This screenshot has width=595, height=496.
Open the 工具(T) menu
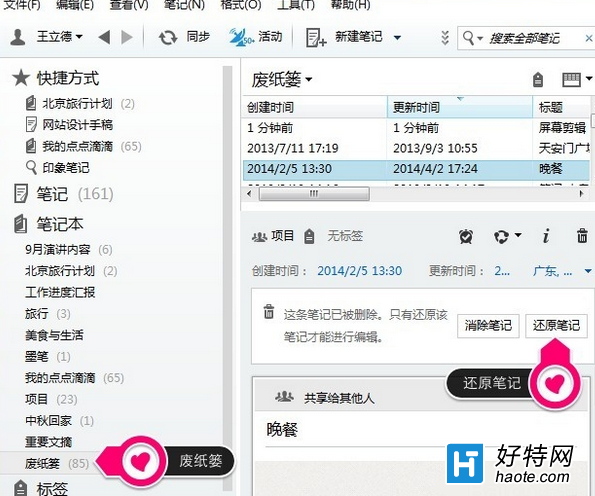click(x=296, y=5)
